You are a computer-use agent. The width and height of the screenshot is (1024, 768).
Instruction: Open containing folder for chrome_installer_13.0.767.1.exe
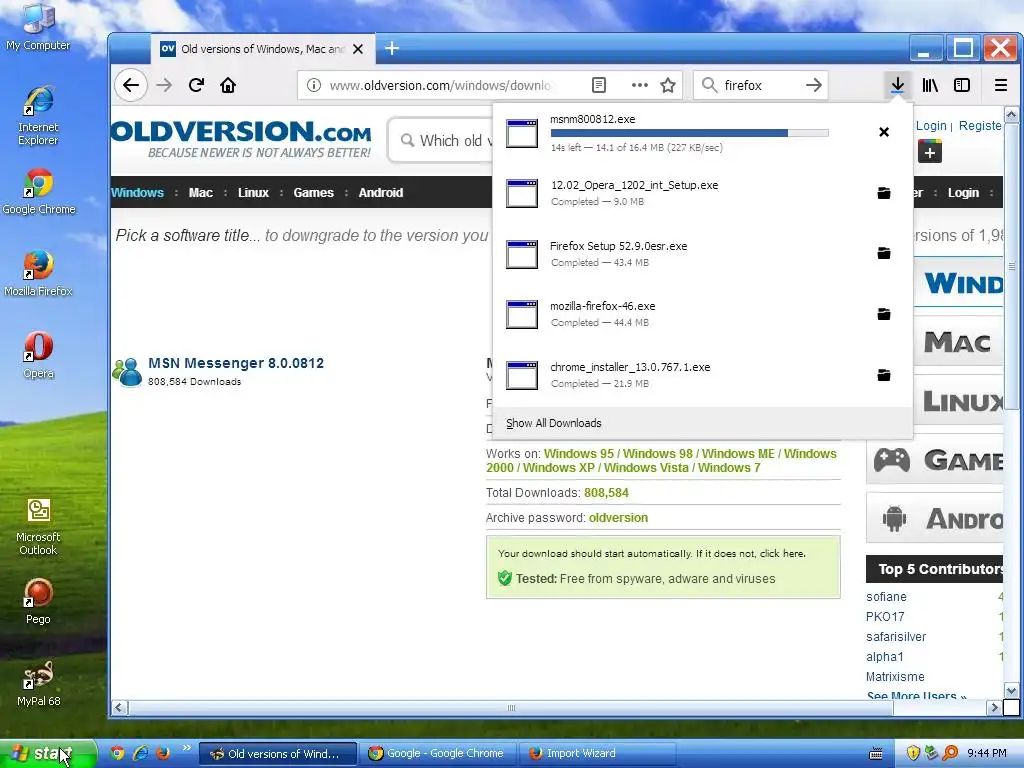pyautogui.click(x=884, y=375)
